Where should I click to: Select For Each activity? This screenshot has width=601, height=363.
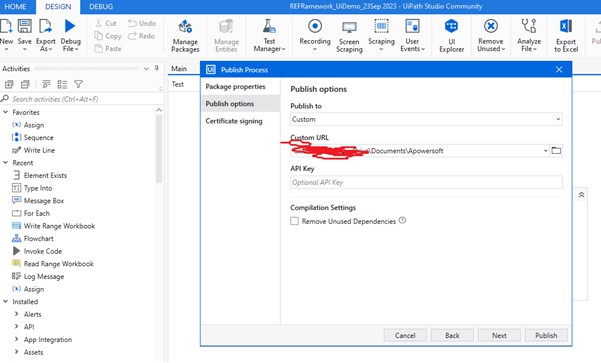[31, 213]
